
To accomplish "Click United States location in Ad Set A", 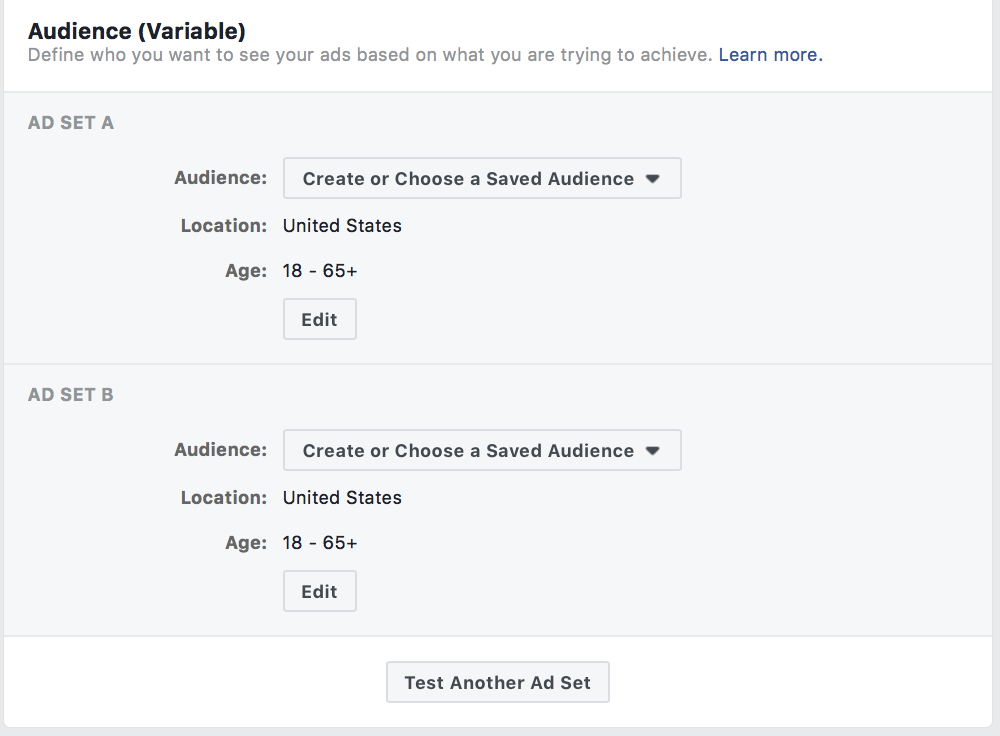I will [x=342, y=226].
